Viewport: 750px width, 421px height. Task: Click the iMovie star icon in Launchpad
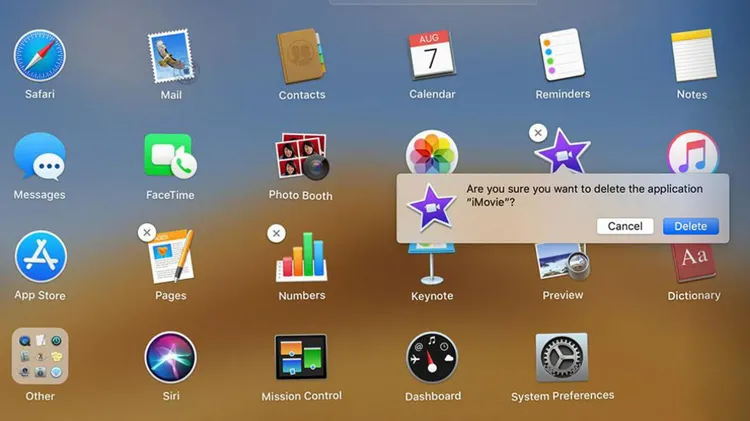point(562,151)
